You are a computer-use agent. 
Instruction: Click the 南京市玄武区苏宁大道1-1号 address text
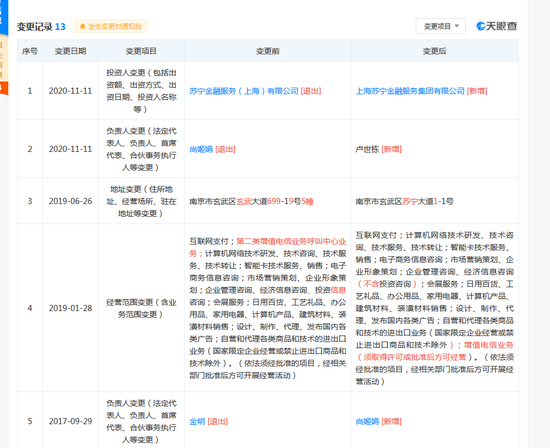404,201
